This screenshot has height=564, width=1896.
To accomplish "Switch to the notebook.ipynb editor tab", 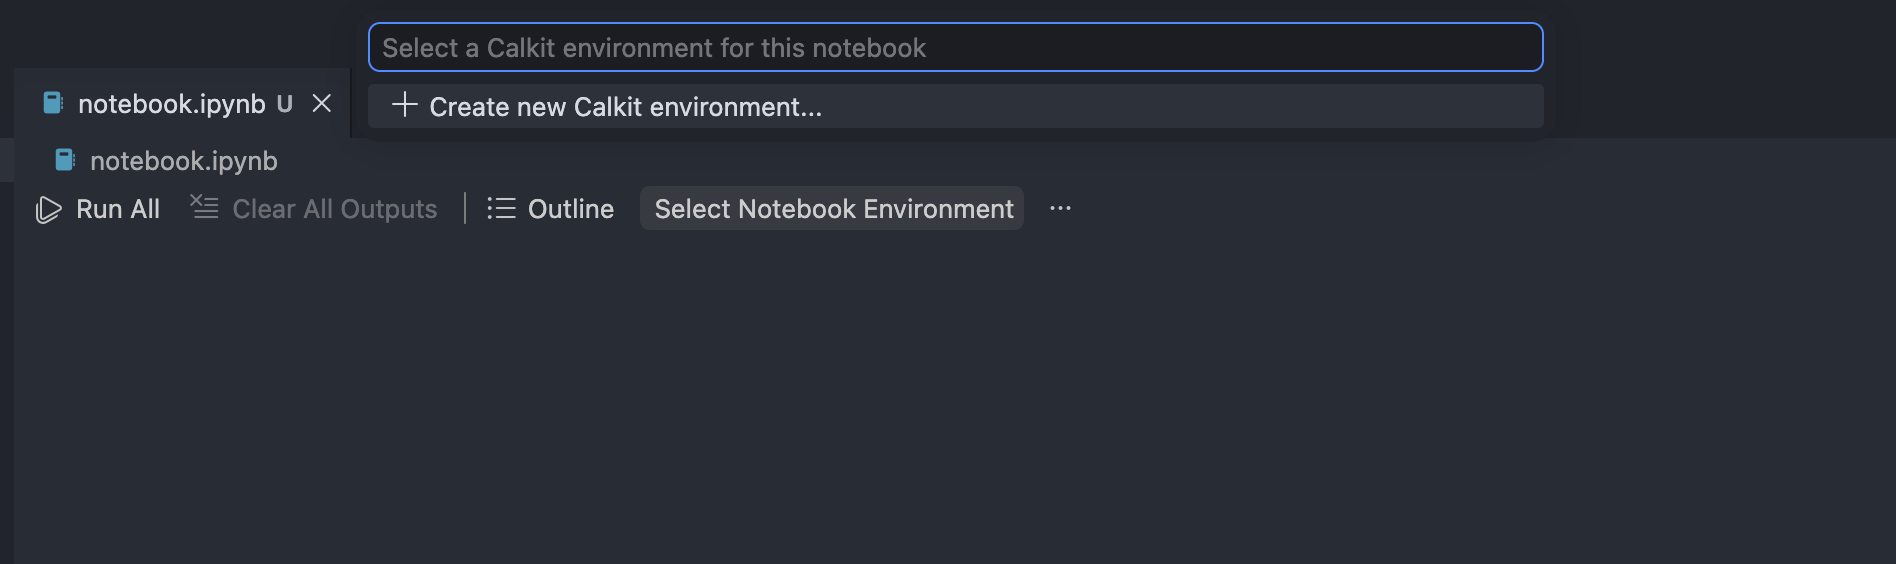I will [x=171, y=104].
